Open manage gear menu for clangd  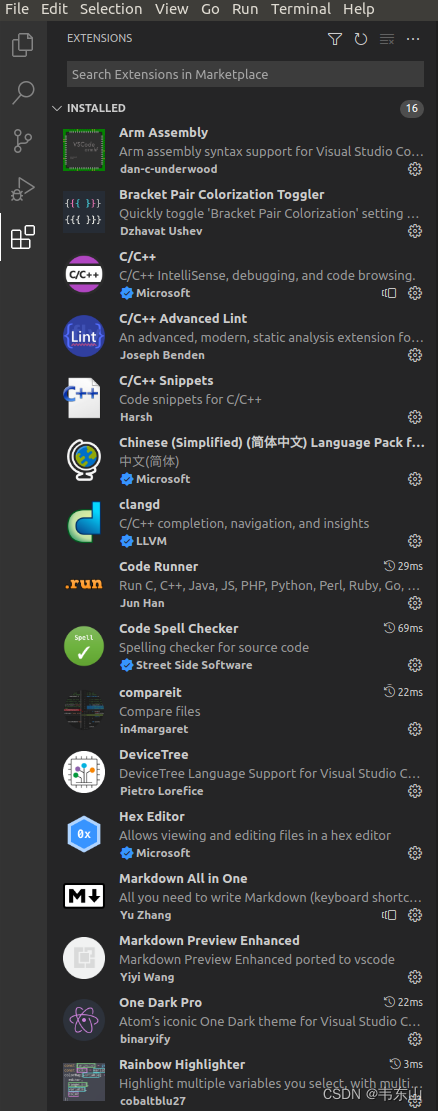pyautogui.click(x=415, y=541)
